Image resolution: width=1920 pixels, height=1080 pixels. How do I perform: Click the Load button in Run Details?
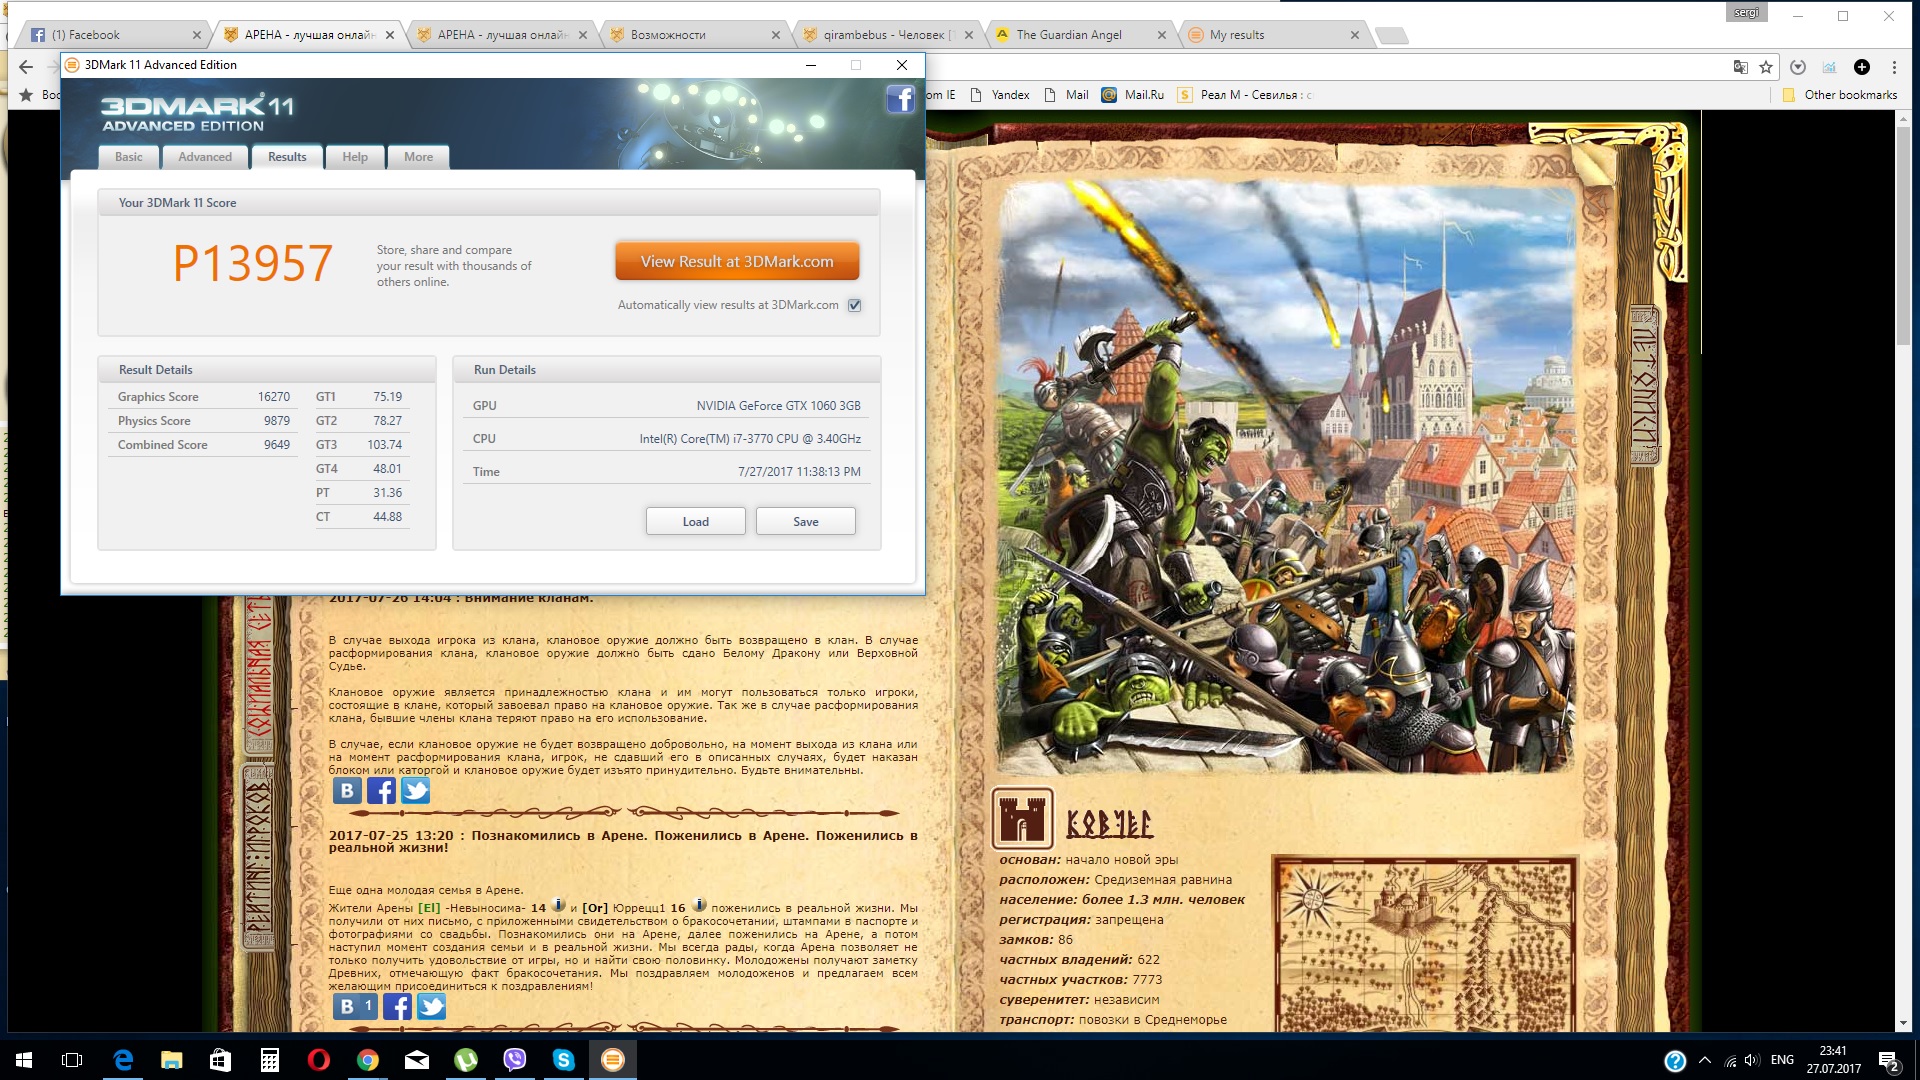(696, 521)
